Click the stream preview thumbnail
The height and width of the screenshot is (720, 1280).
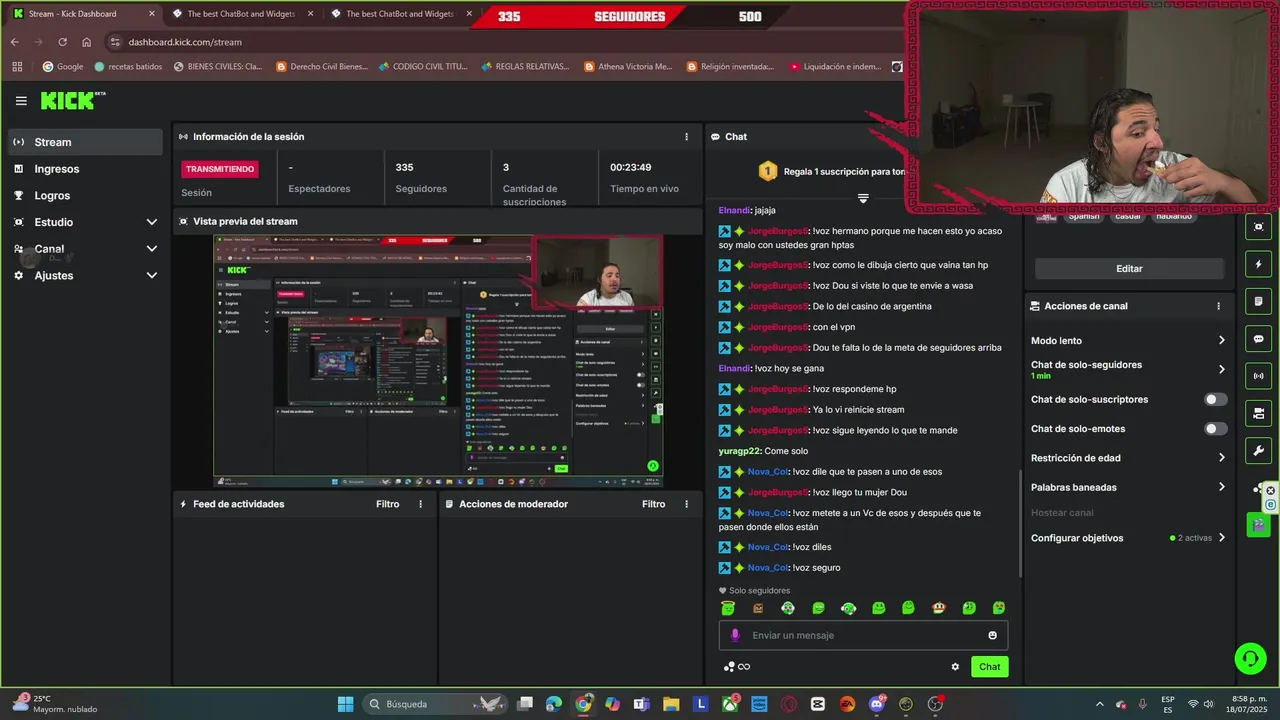438,361
